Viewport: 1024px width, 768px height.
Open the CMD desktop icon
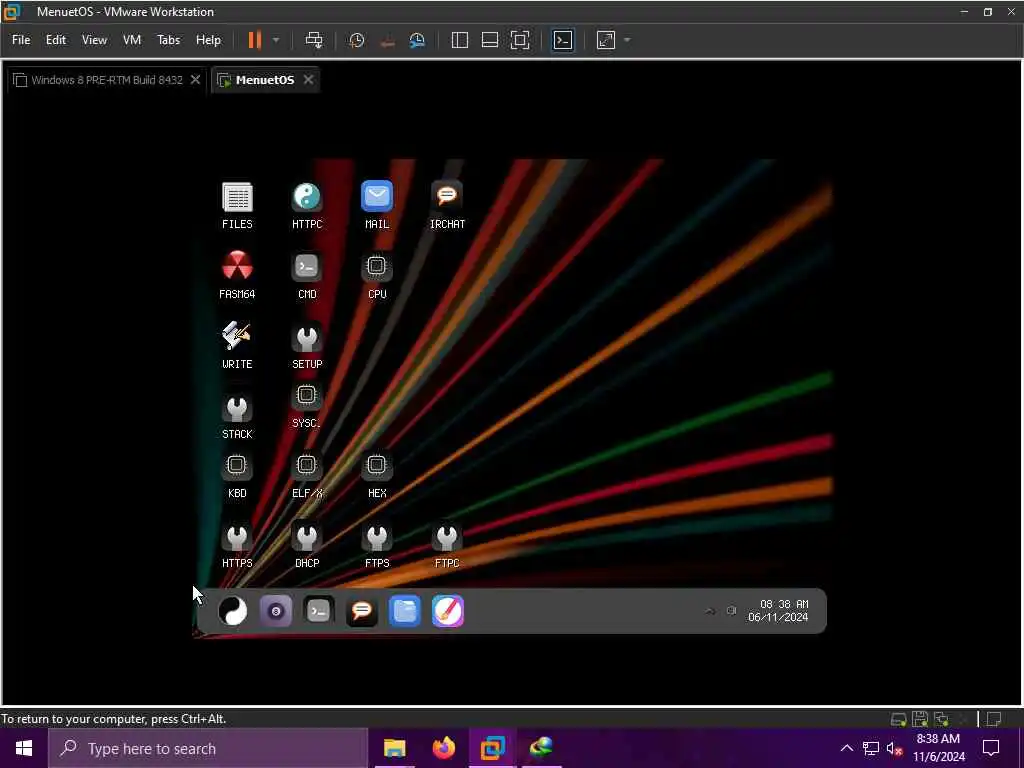pyautogui.click(x=307, y=275)
